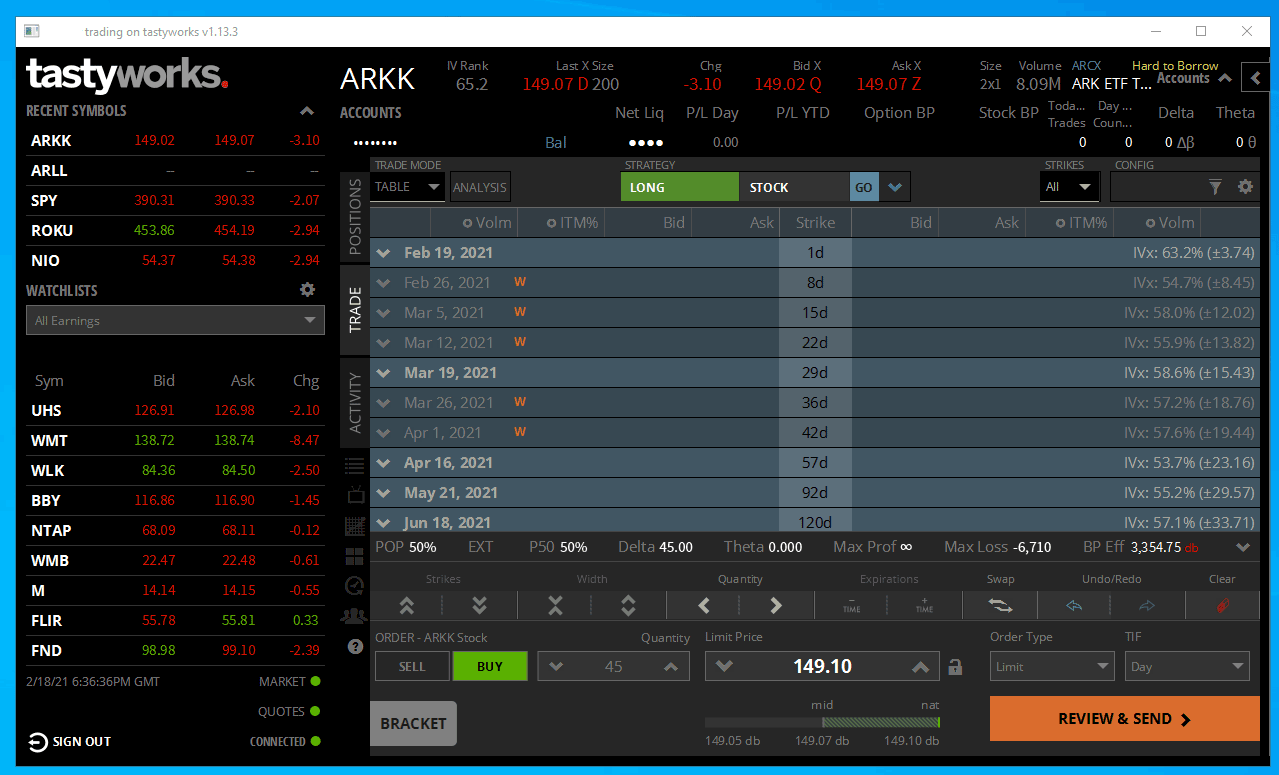Screen dimensions: 1279x775
Task: Click the ANALYSIS mode button
Action: (x=480, y=187)
